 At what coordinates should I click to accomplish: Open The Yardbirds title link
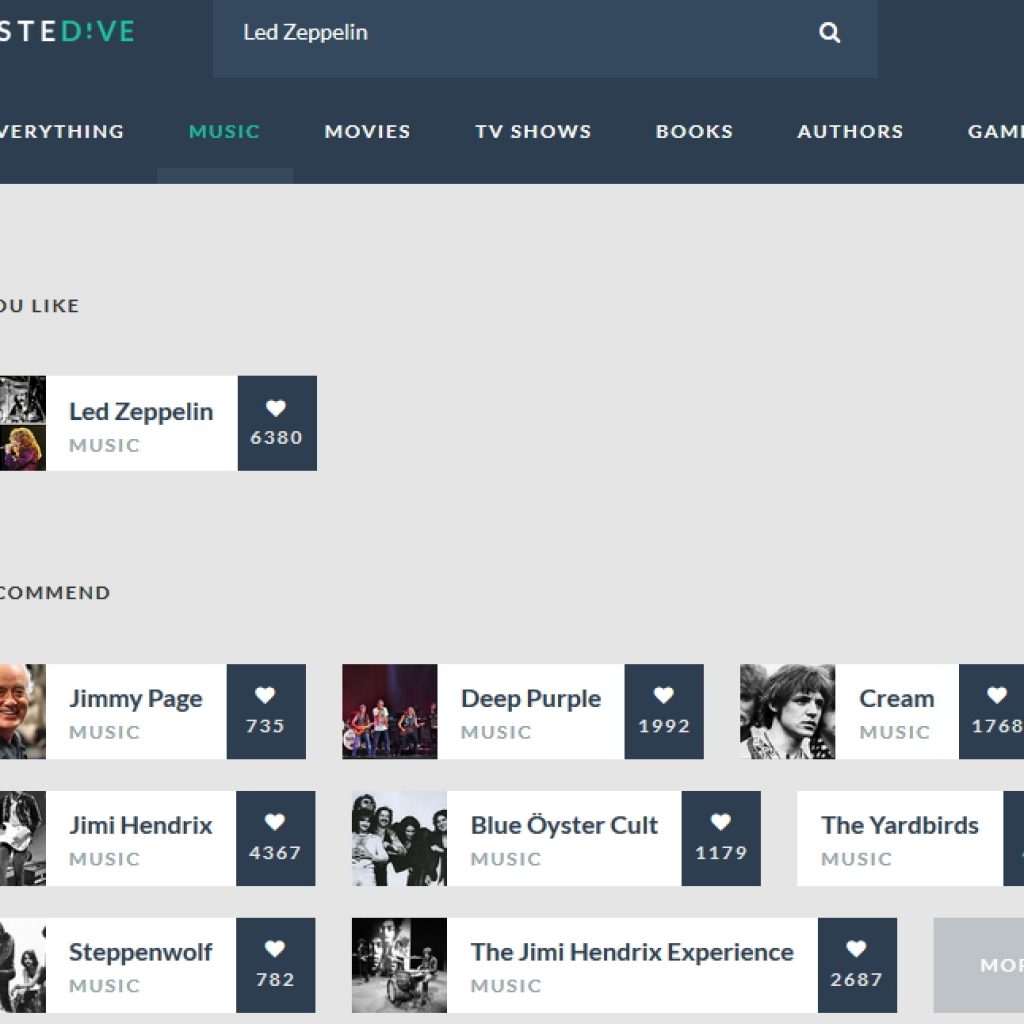899,825
